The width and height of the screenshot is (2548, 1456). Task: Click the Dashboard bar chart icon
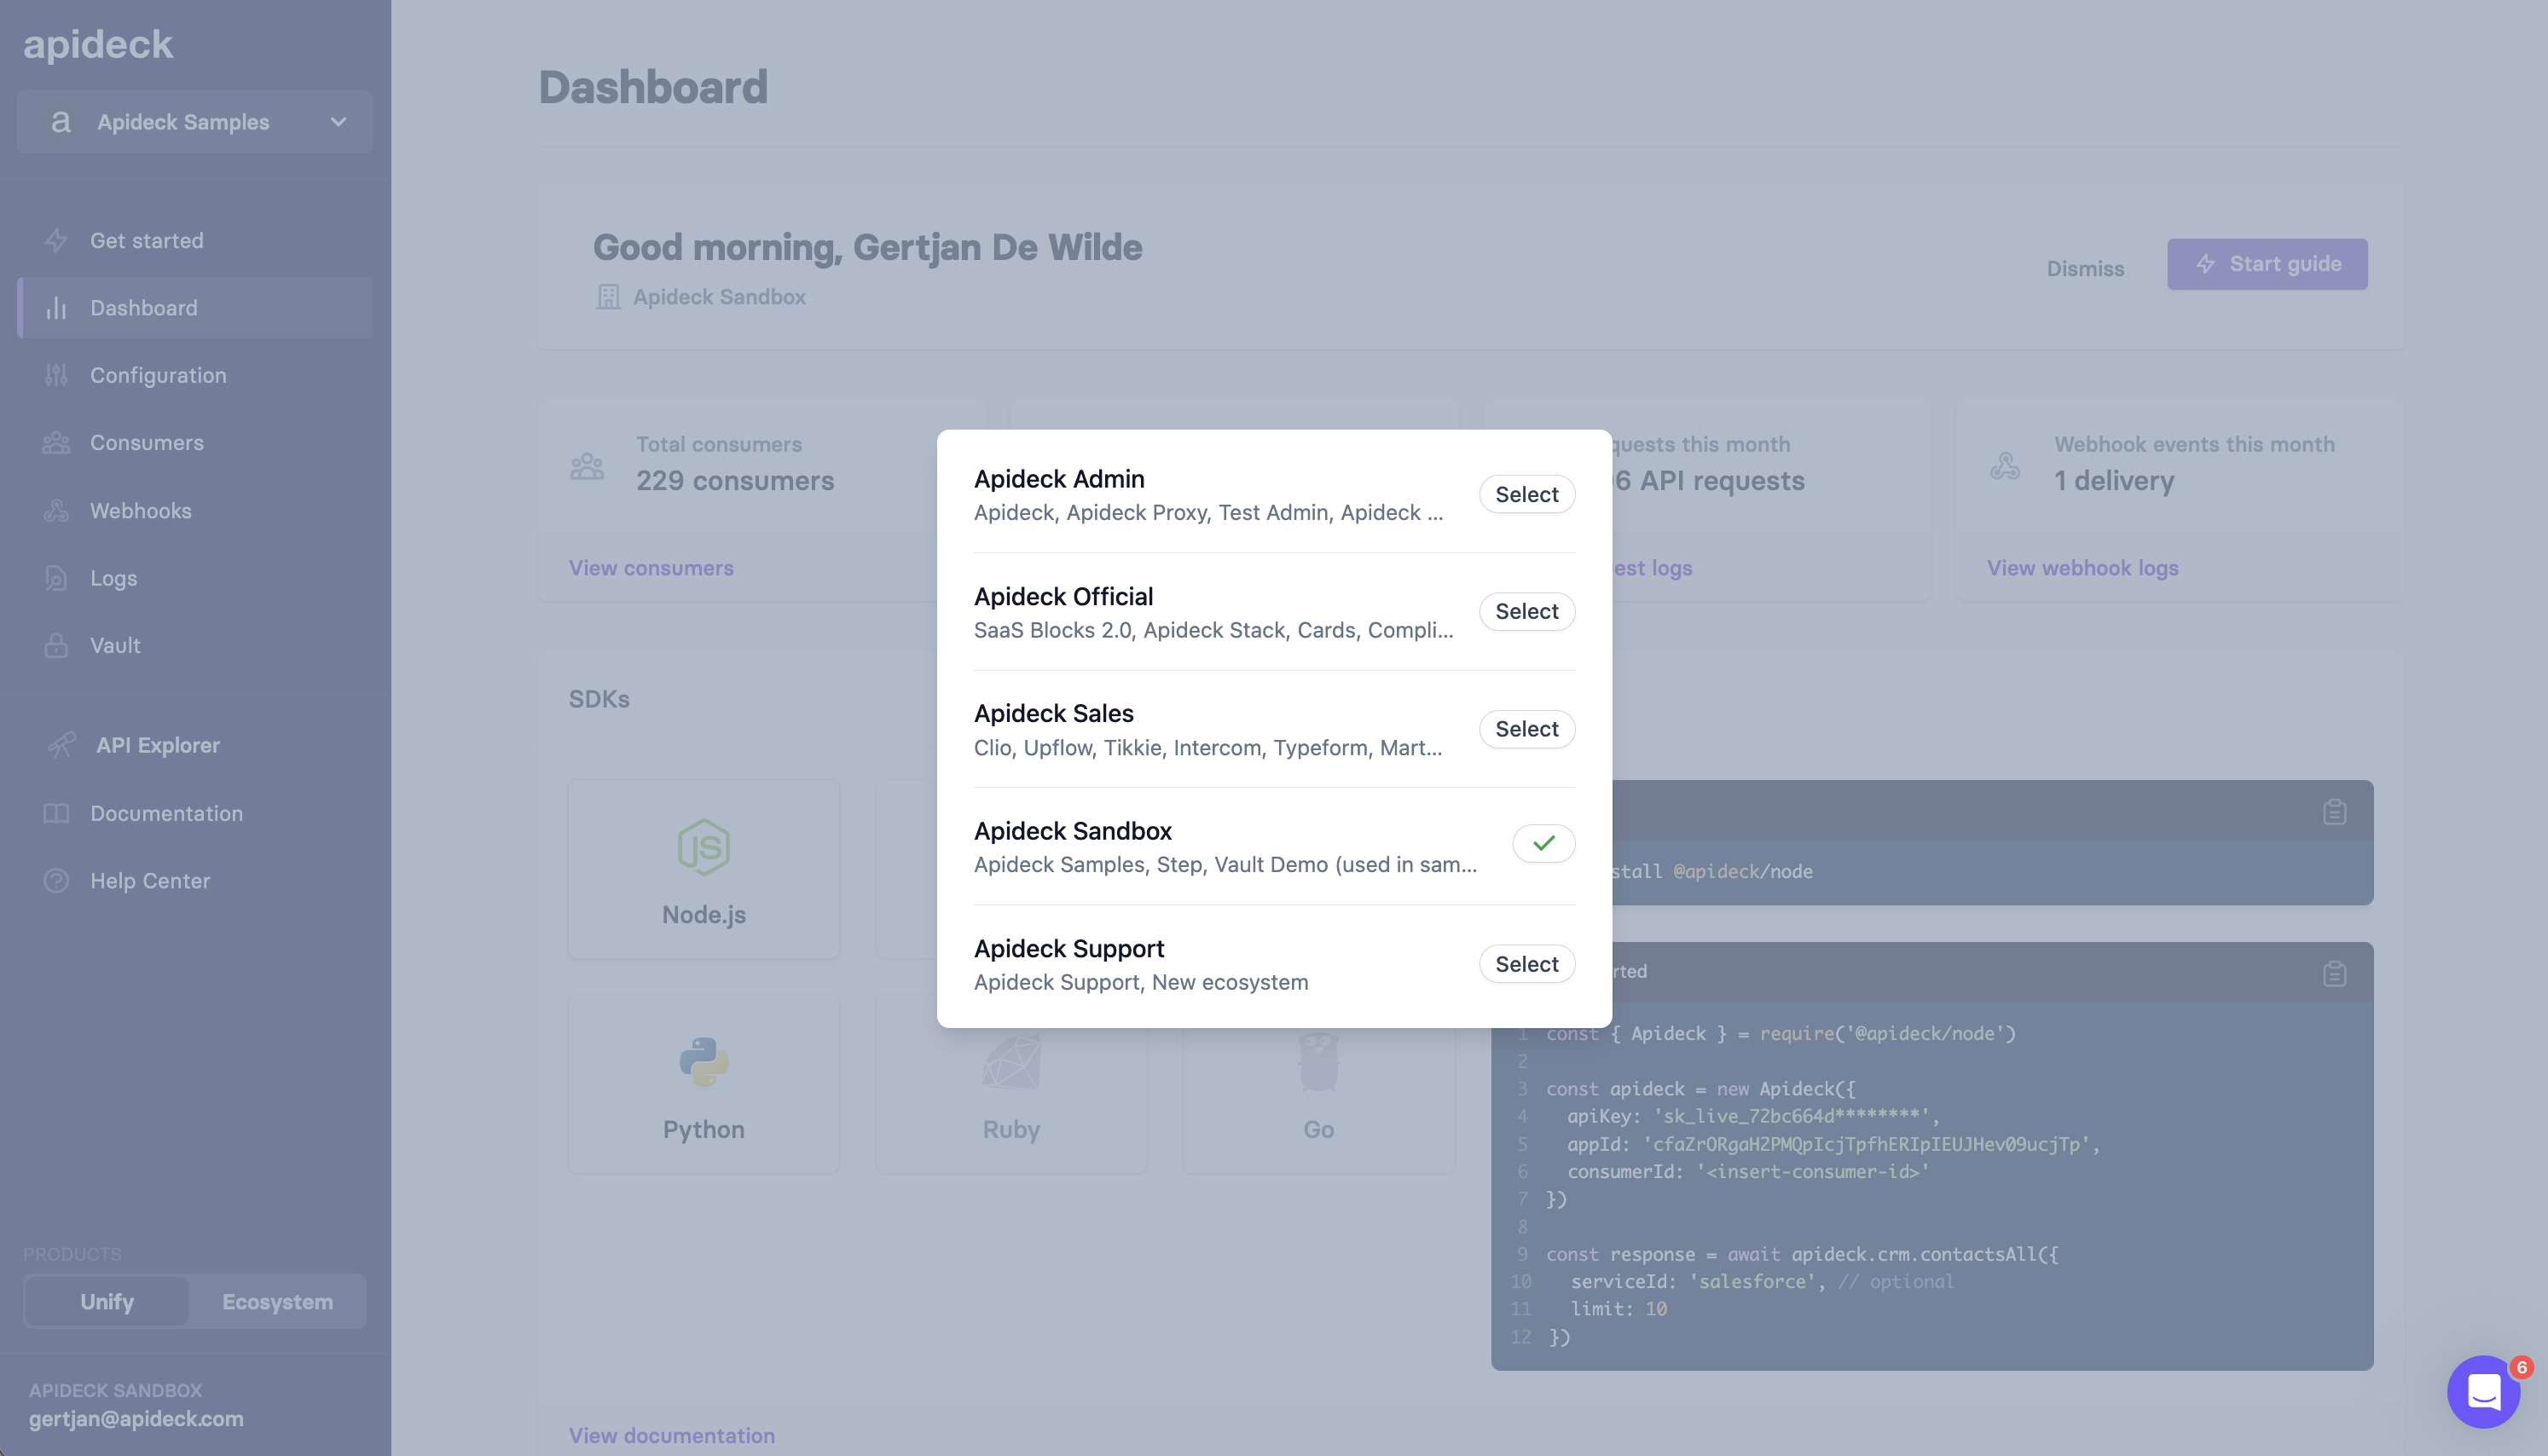(56, 308)
